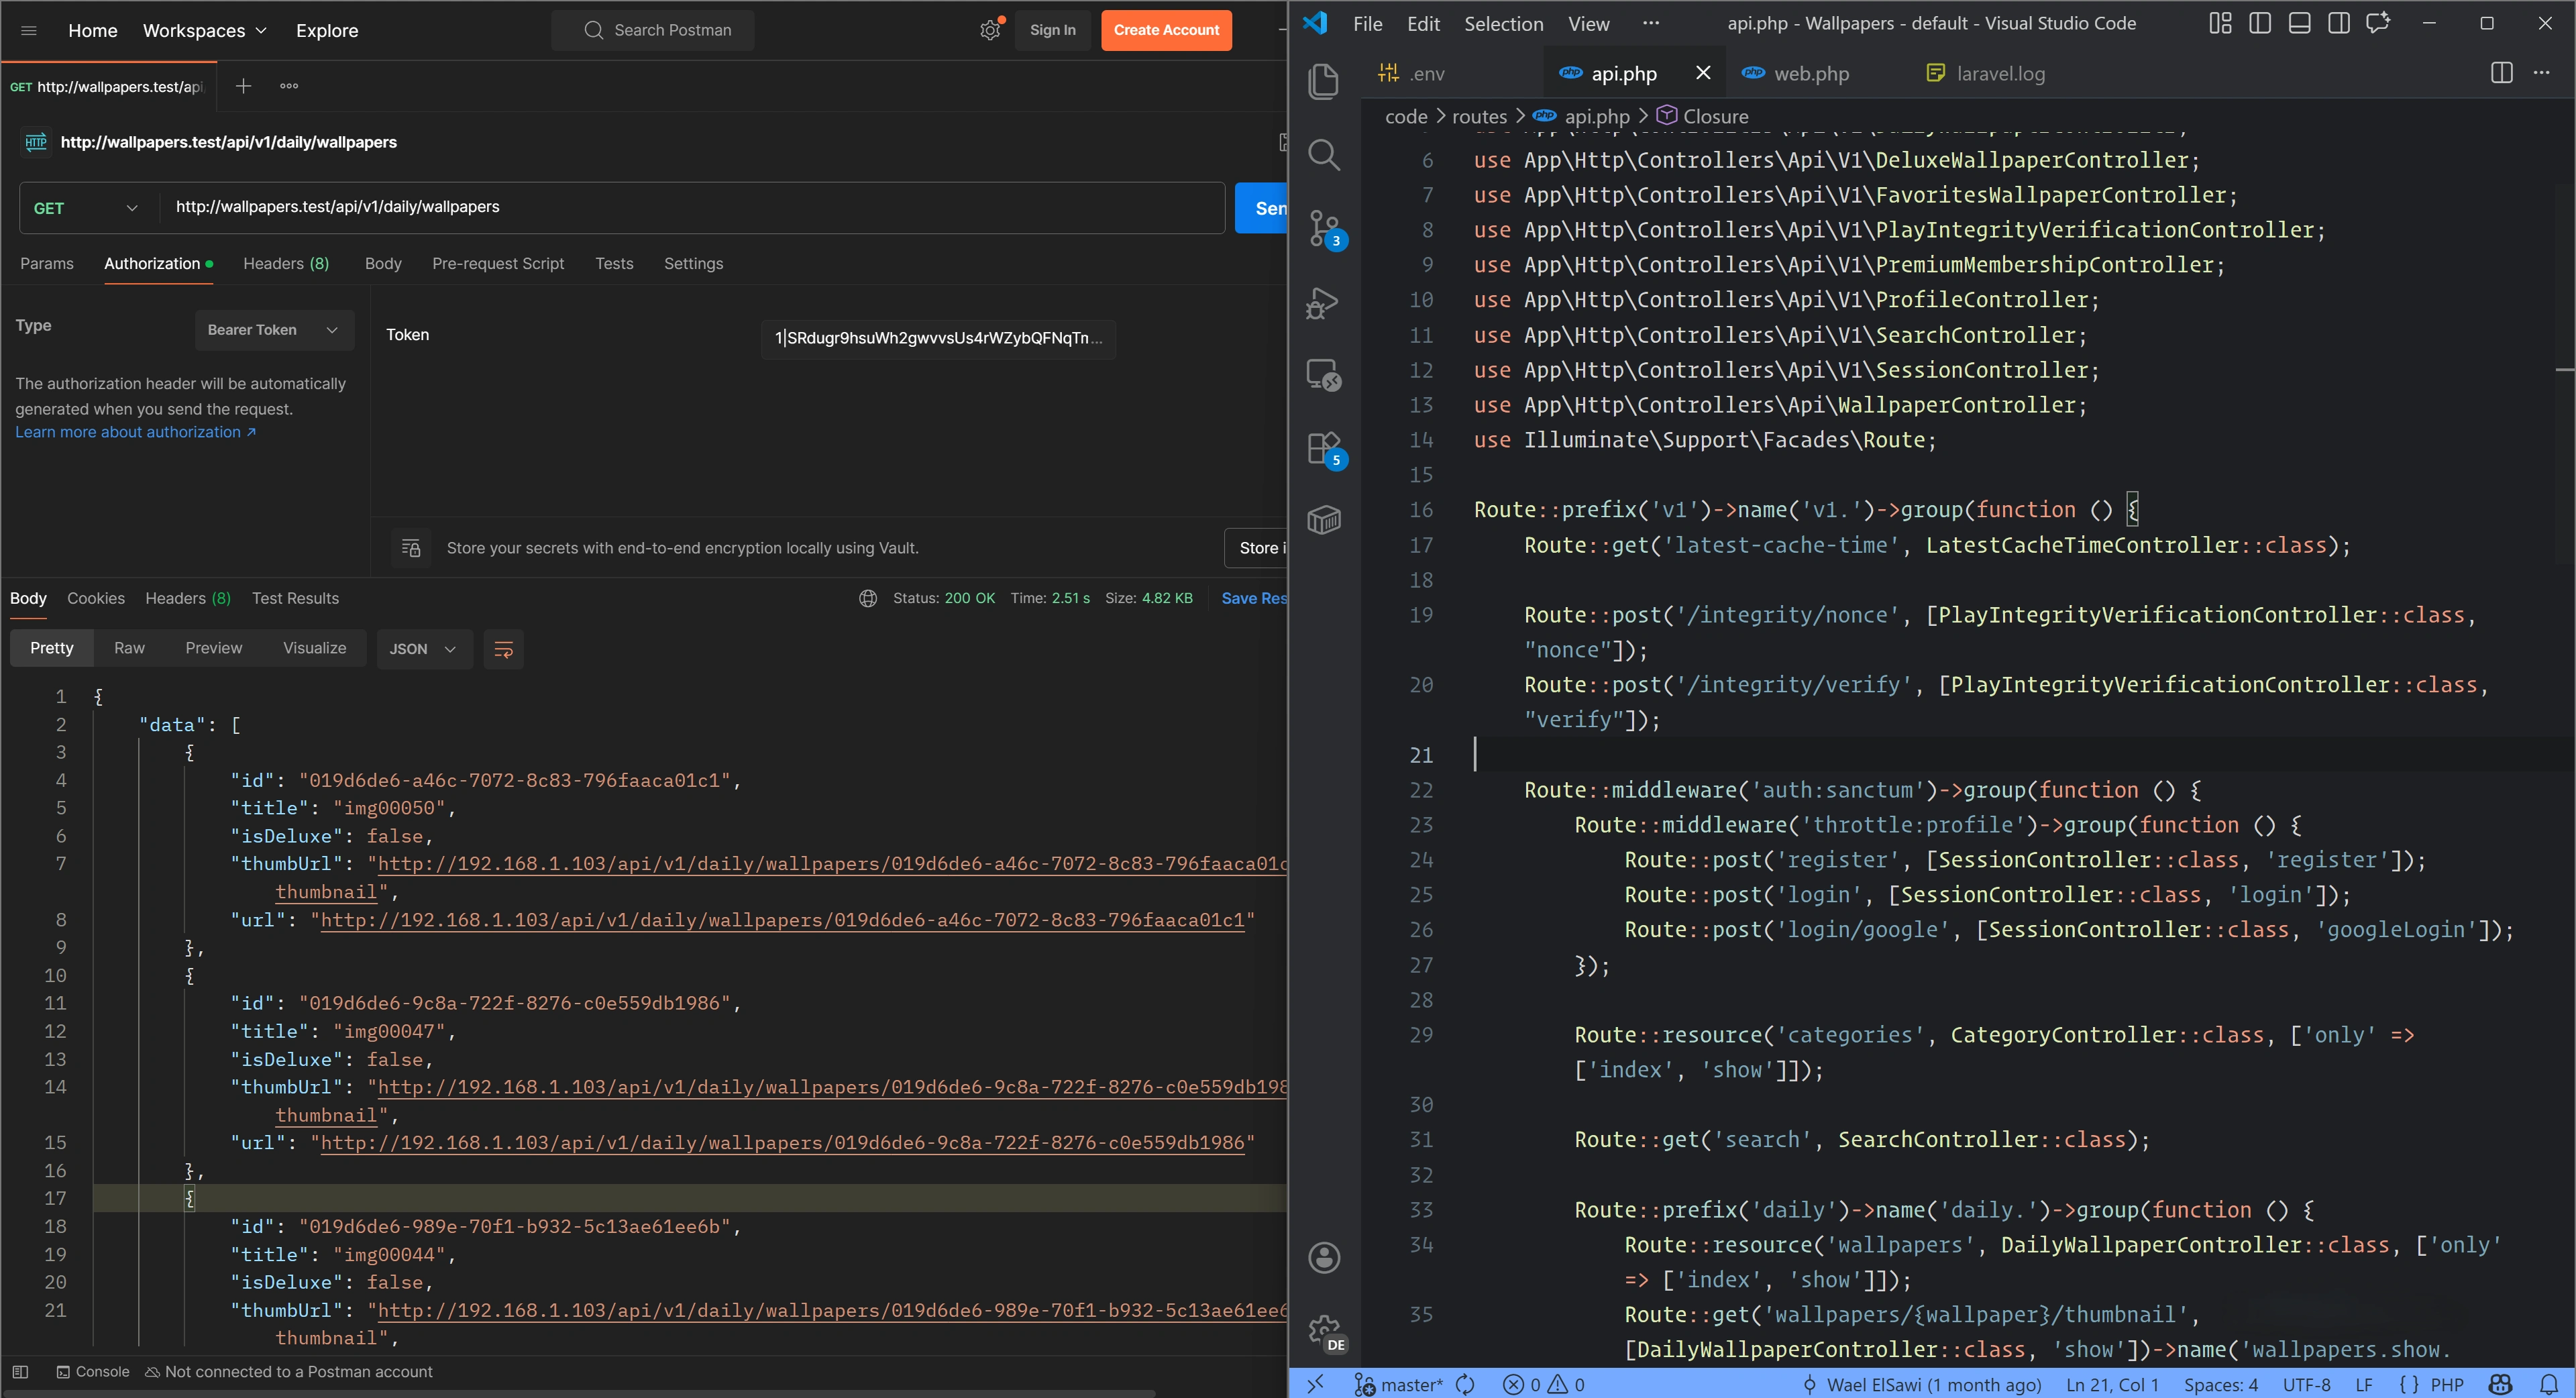Open JSON response format dropdown

pyautogui.click(x=423, y=649)
